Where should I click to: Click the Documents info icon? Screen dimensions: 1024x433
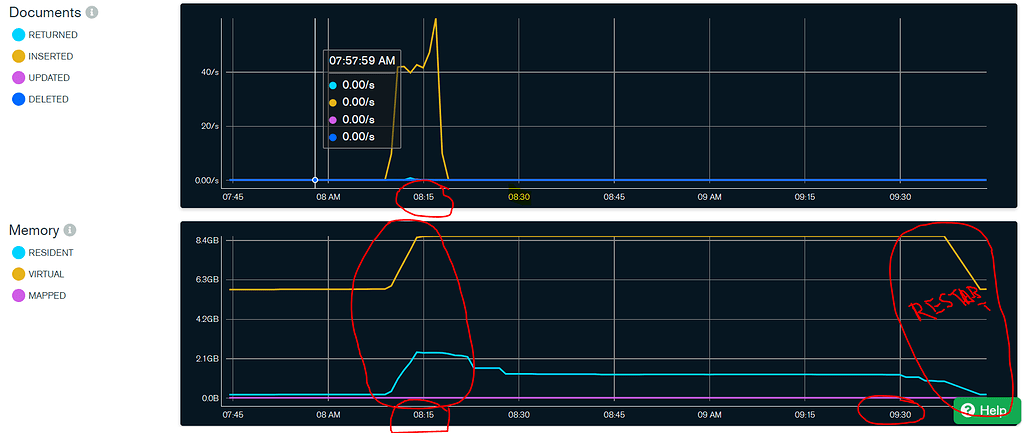pyautogui.click(x=92, y=13)
